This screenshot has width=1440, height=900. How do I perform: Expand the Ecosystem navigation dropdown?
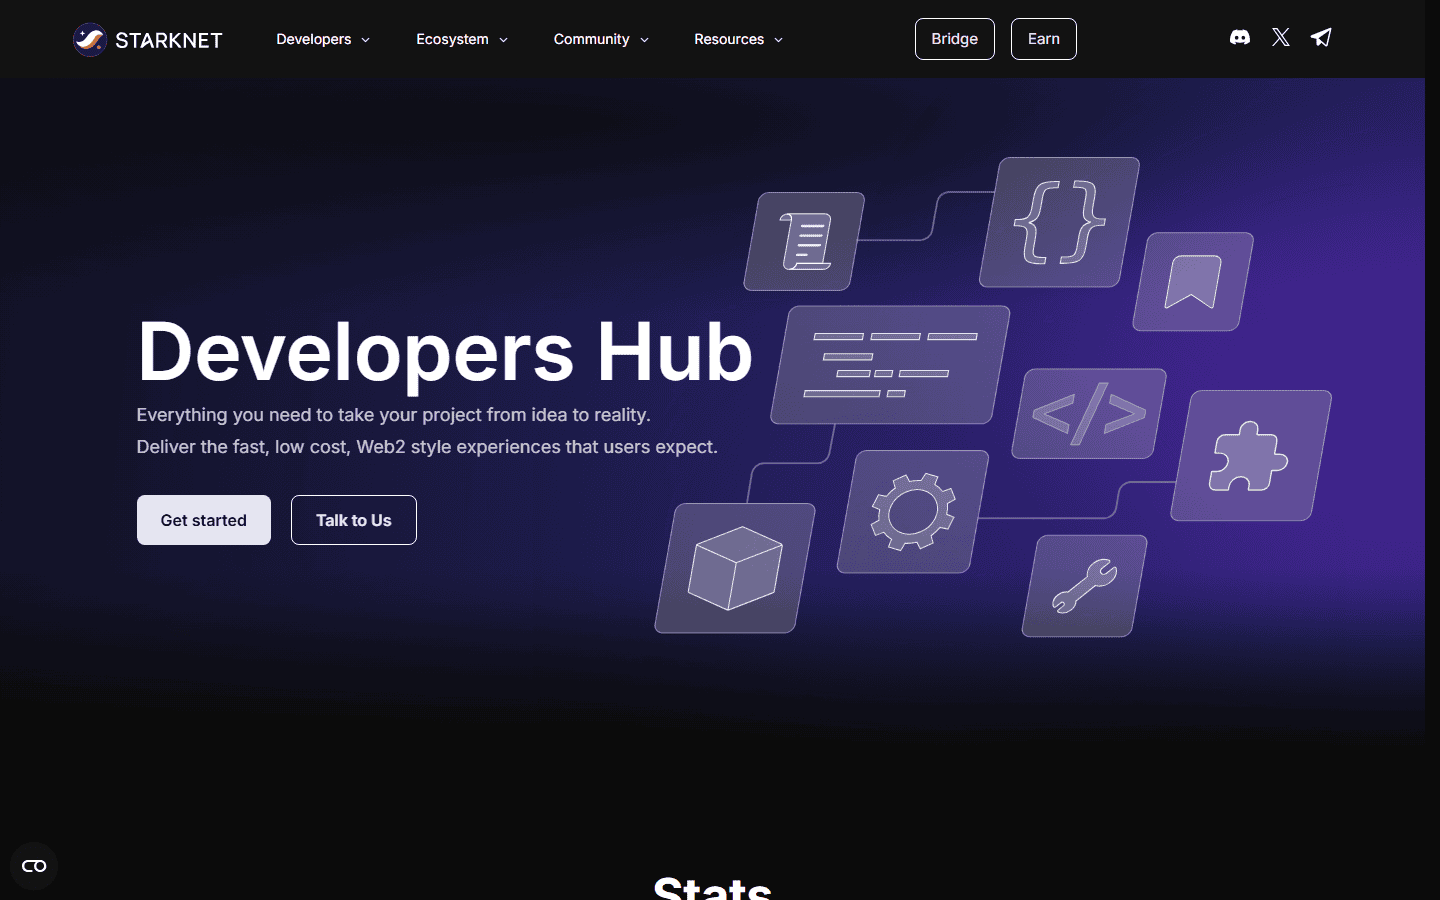(x=462, y=39)
